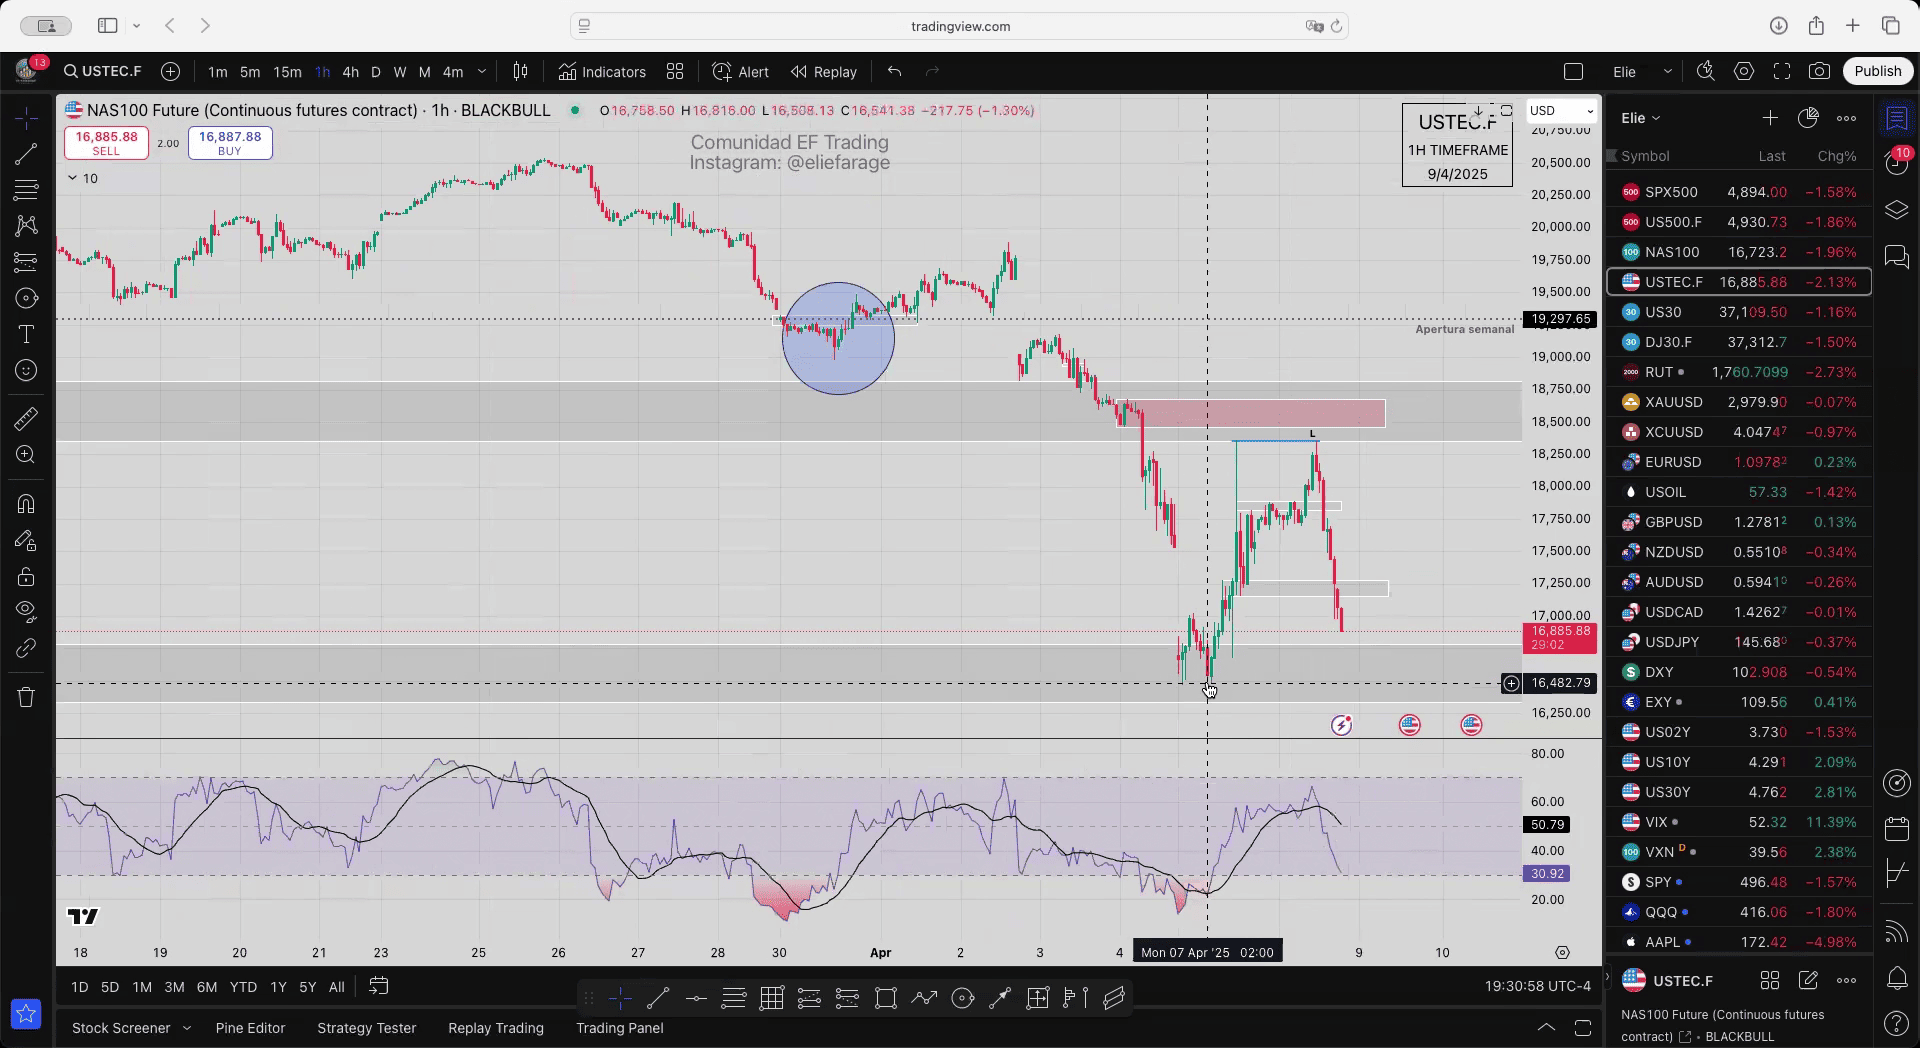The image size is (1920, 1048).
Task: Select the 1m timeframe
Action: coord(217,72)
